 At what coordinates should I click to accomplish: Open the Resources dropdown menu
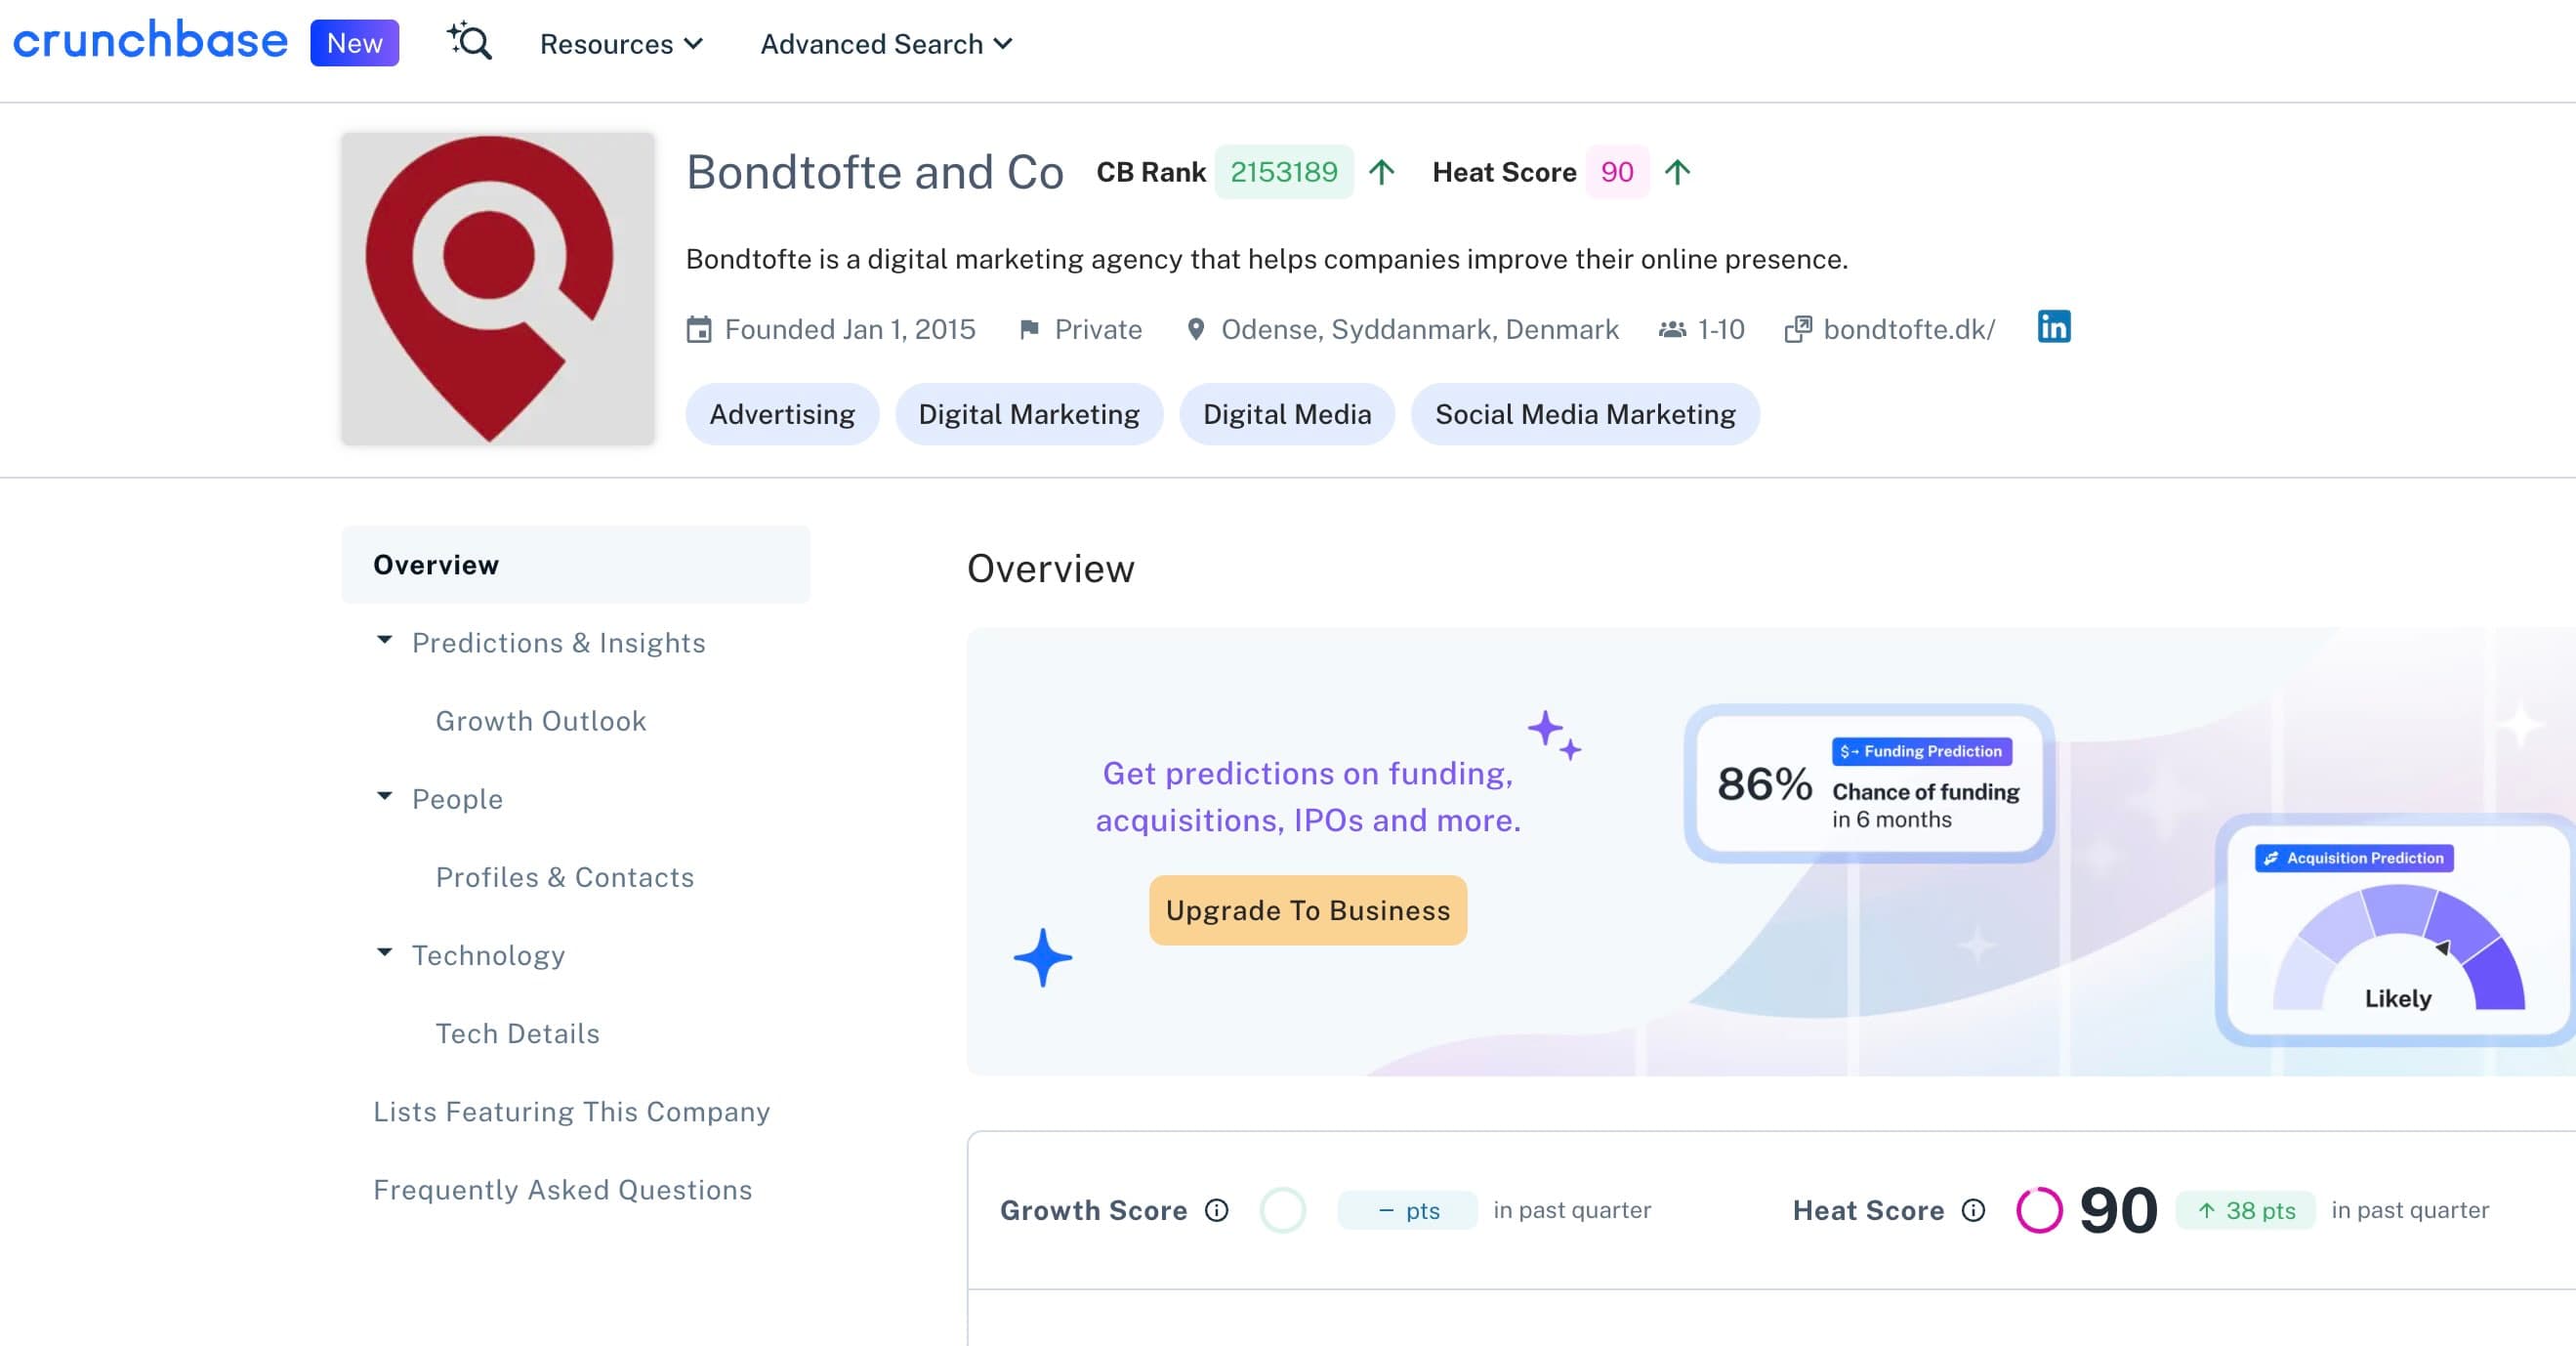click(621, 44)
